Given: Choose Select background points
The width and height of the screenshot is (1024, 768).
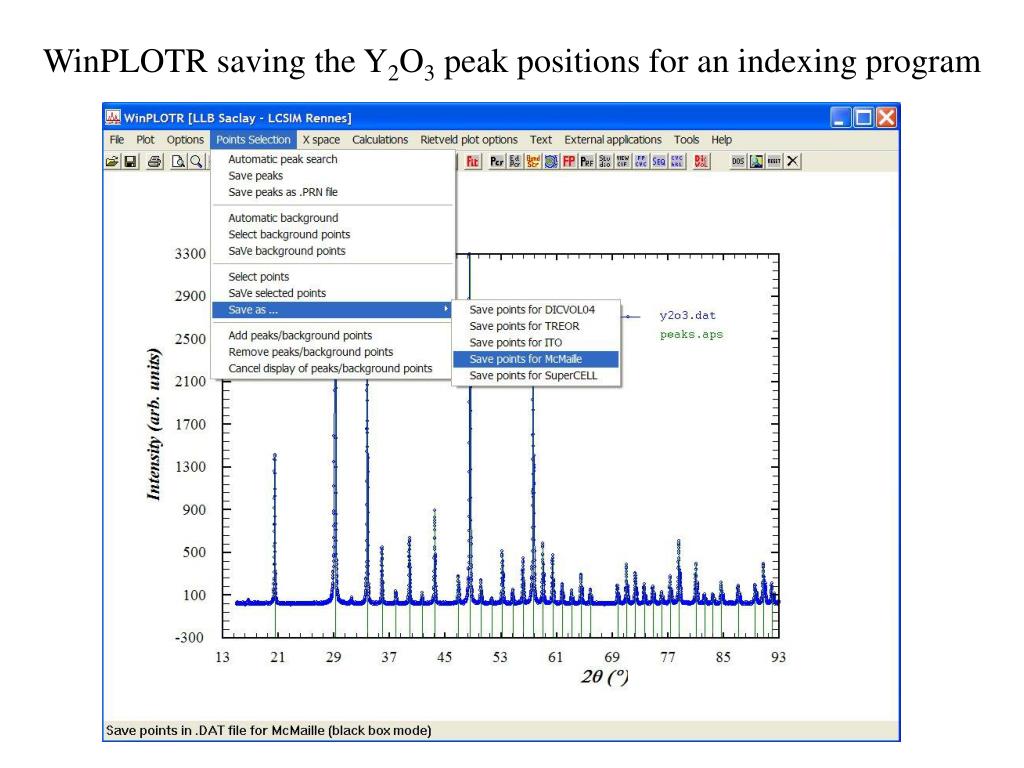Looking at the screenshot, I should (333, 234).
